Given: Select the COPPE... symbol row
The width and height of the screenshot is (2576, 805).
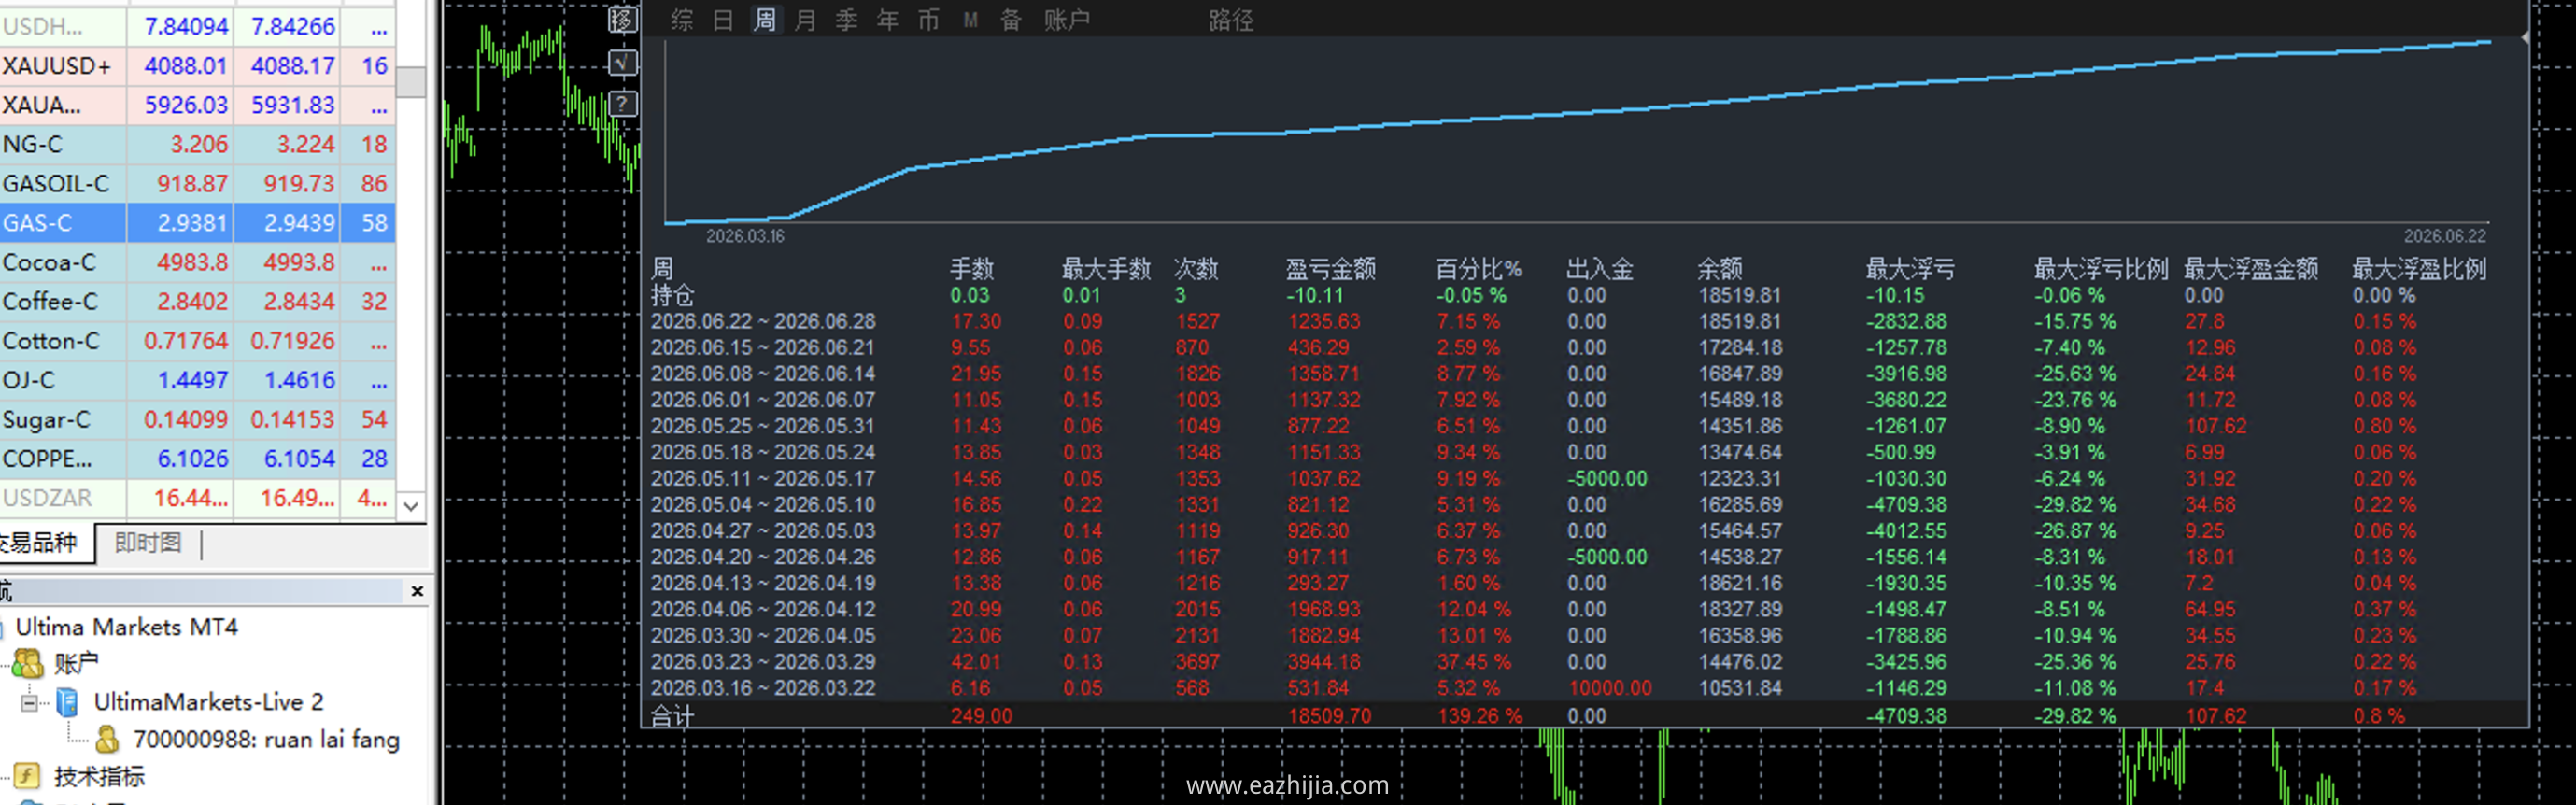Looking at the screenshot, I should tap(198, 459).
